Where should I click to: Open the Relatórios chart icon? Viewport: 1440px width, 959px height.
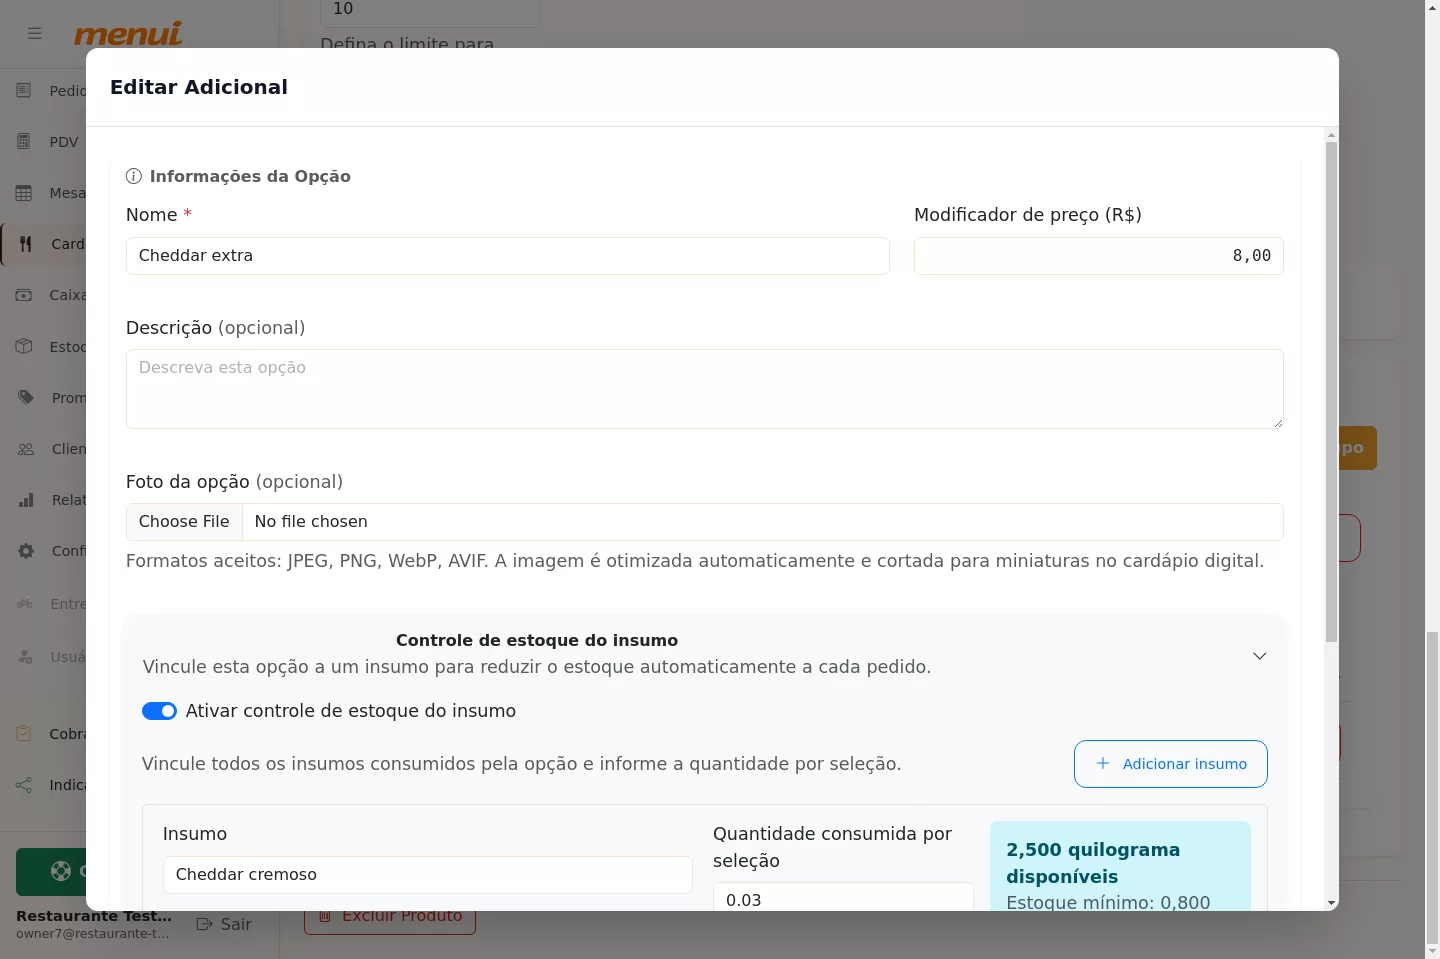coord(26,500)
